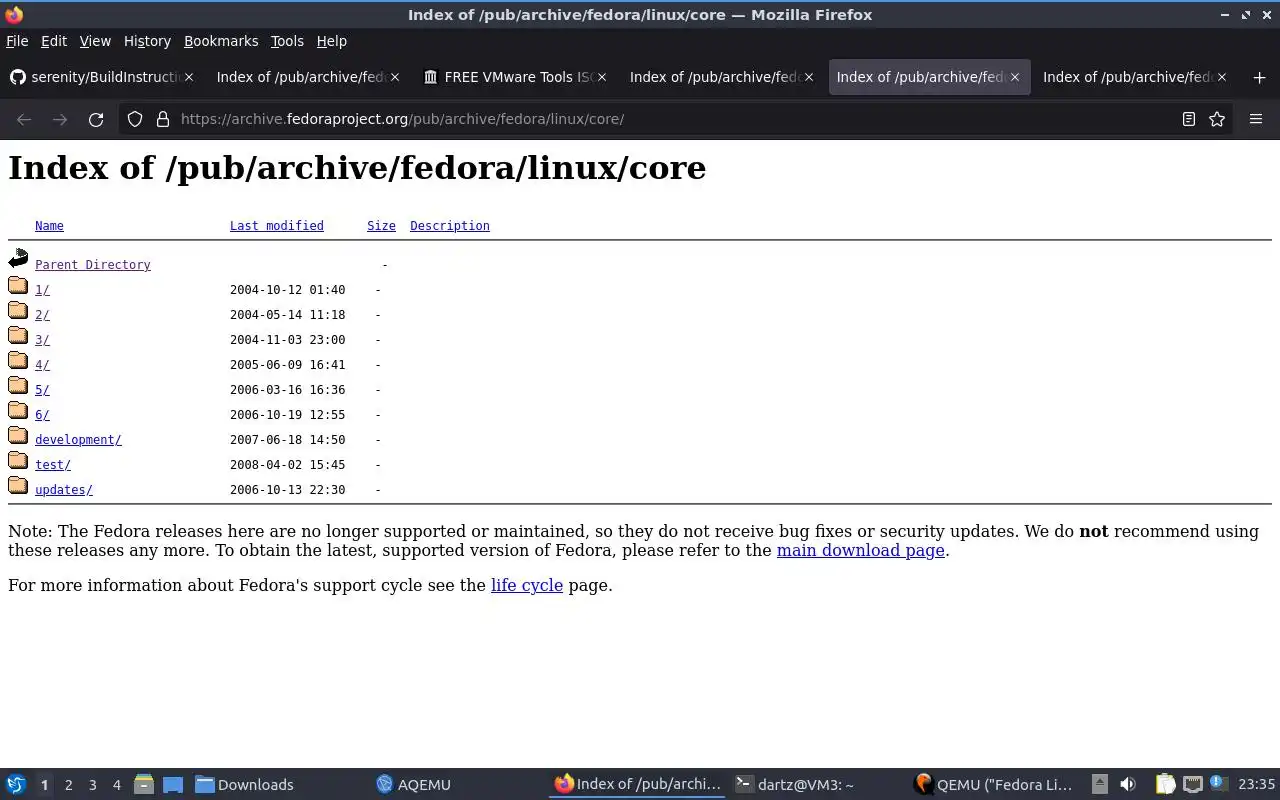This screenshot has height=800, width=1280.
Task: Open the LXQt start menu icon
Action: [x=16, y=784]
